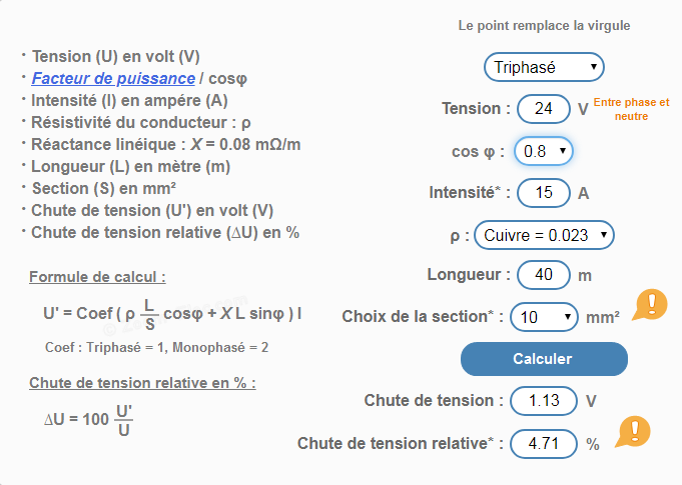
Task: Click the arrow in the section mm² selector
Action: (568, 317)
